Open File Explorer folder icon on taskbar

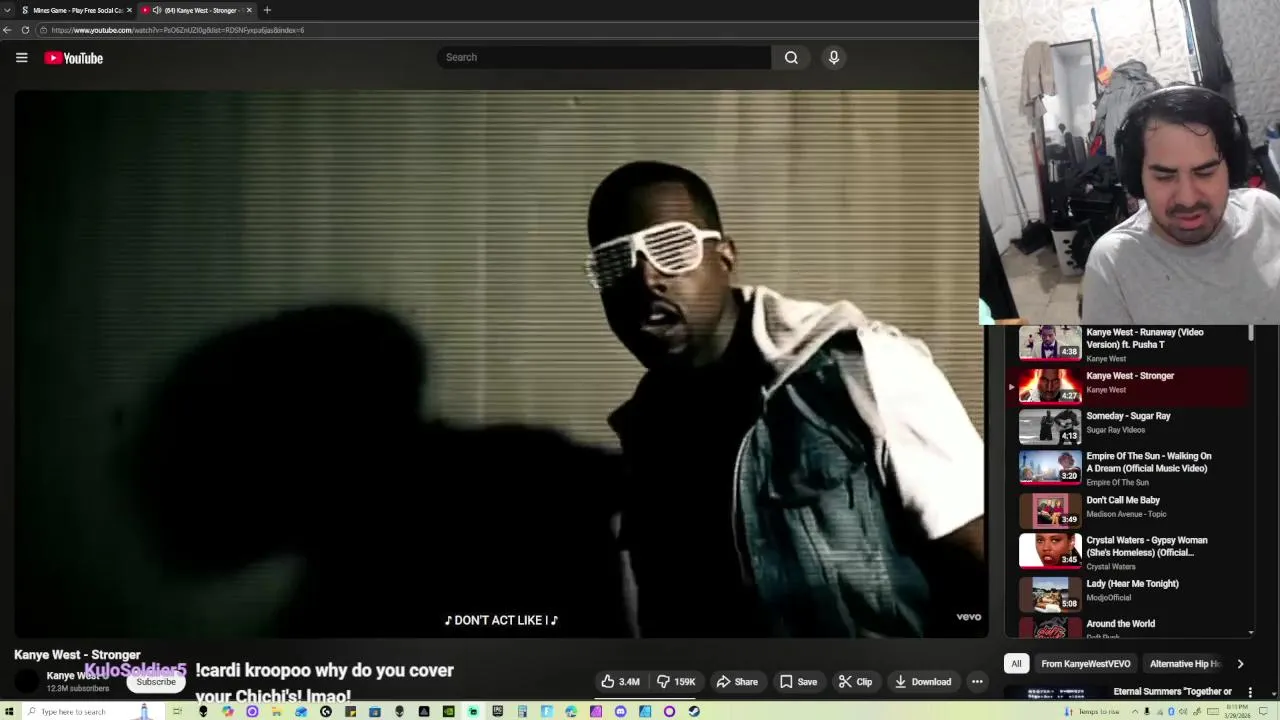(276, 711)
